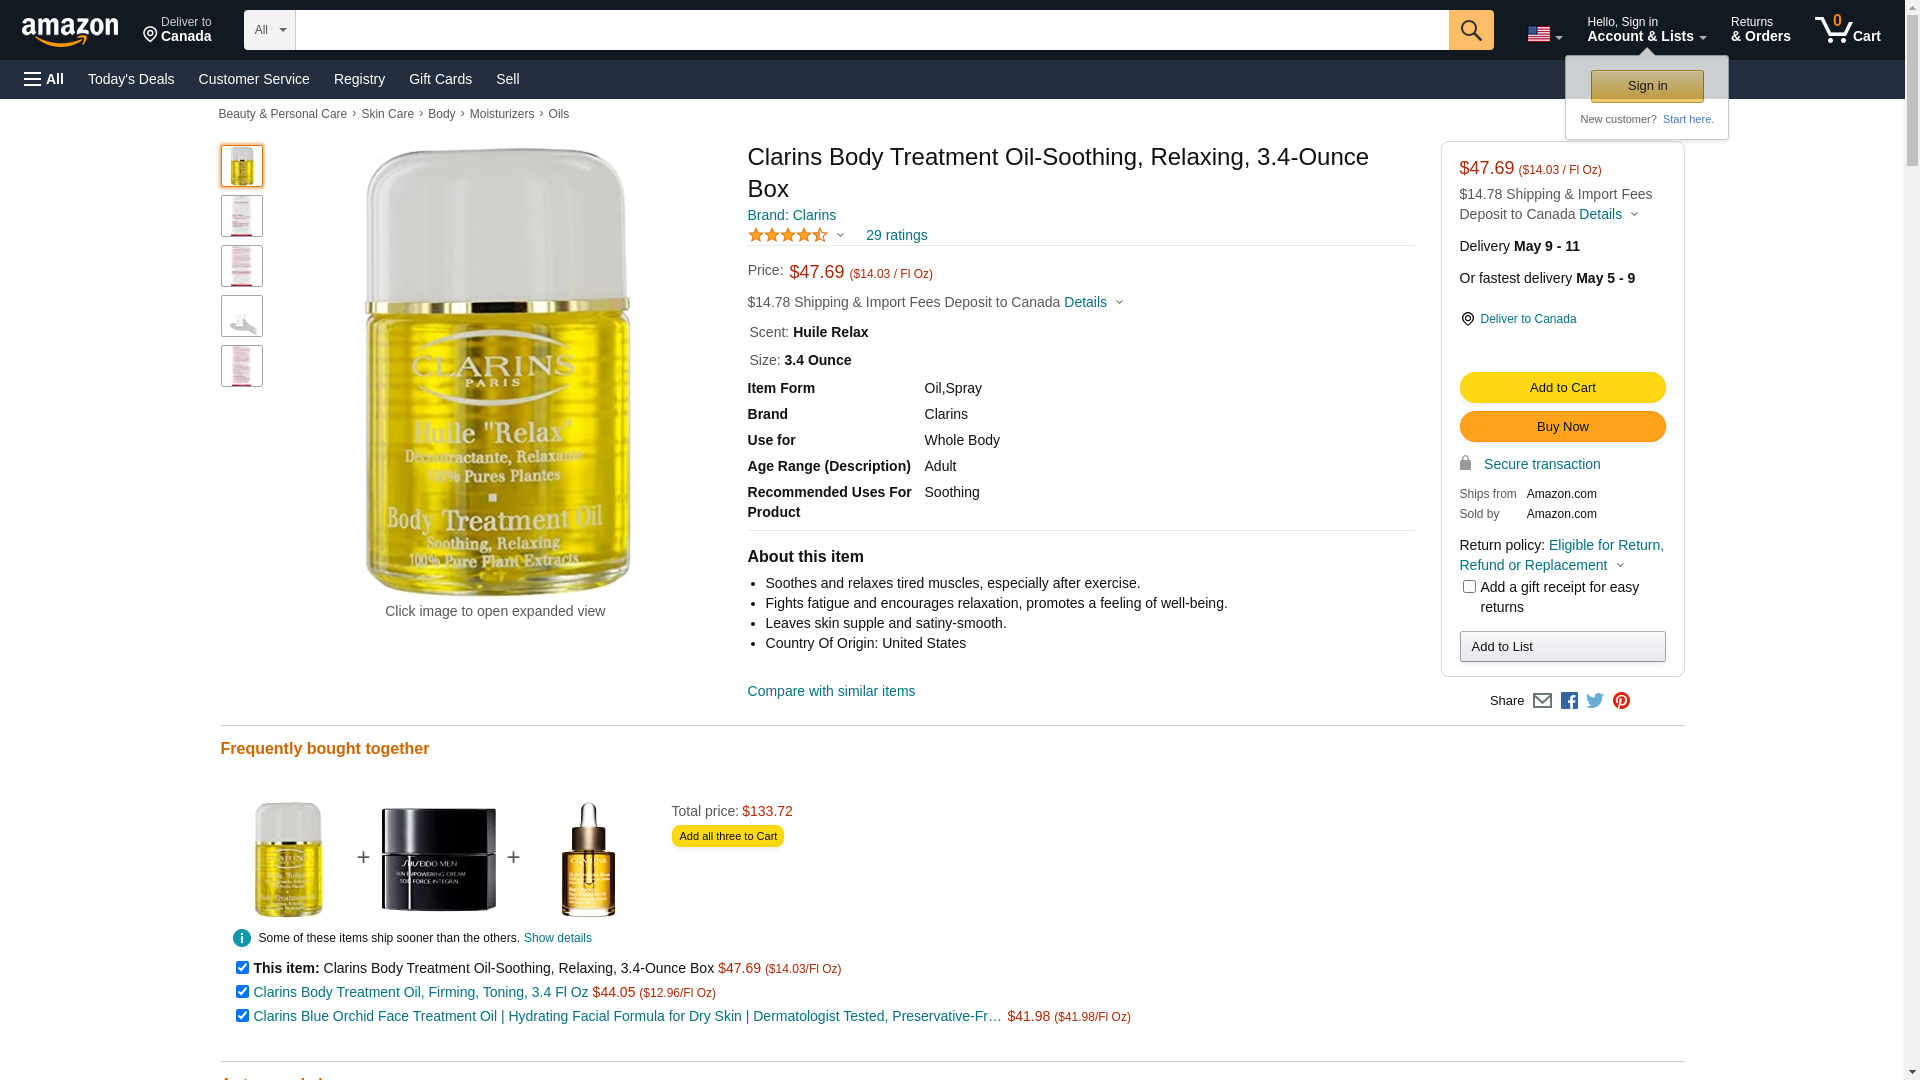Open Compare with similar items link
Image resolution: width=1920 pixels, height=1080 pixels.
tap(831, 691)
